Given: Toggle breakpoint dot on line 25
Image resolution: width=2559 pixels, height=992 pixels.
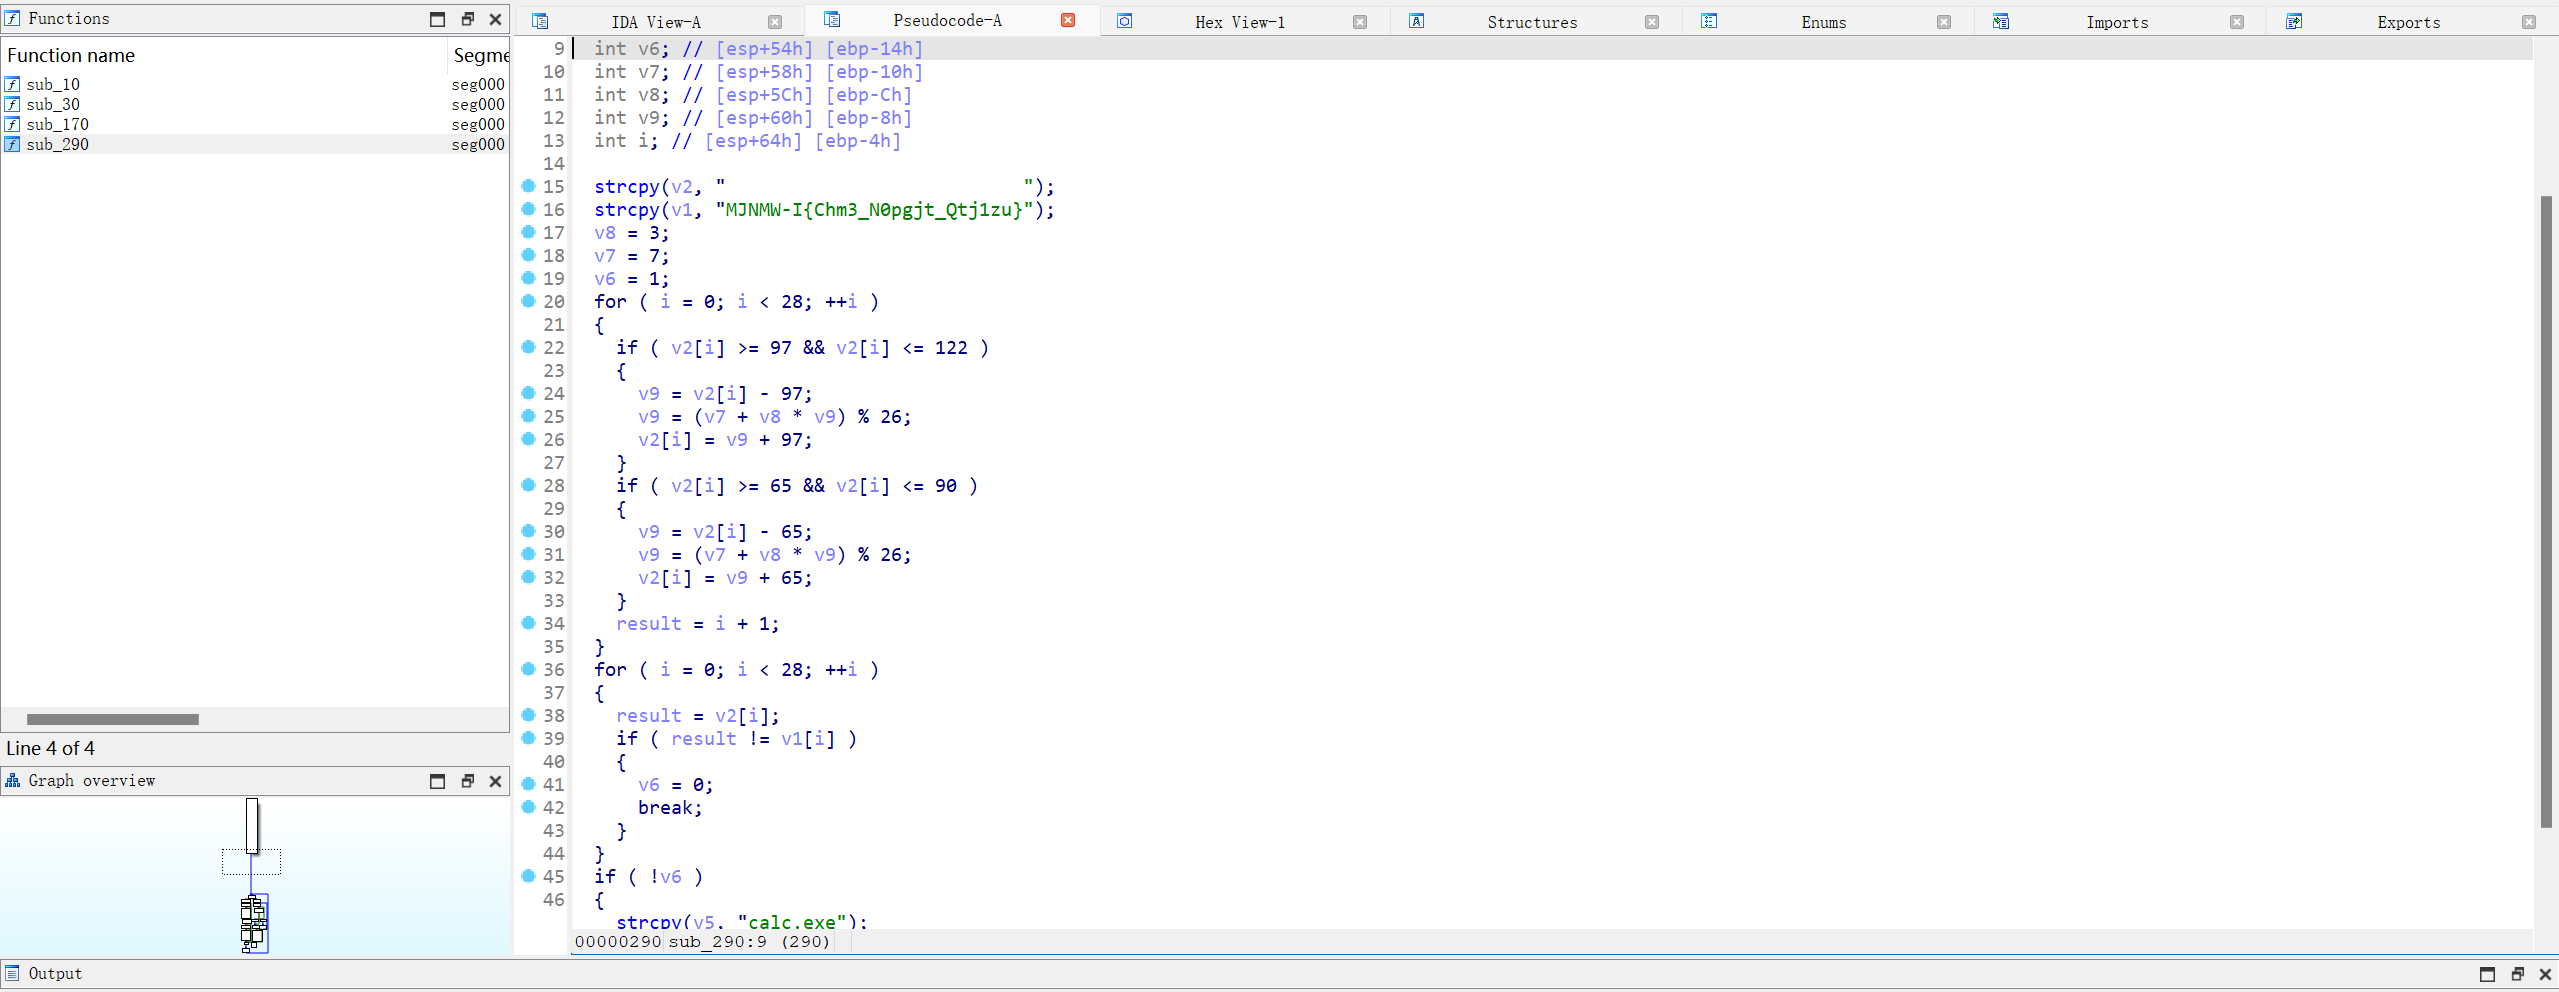Looking at the screenshot, I should [x=528, y=416].
